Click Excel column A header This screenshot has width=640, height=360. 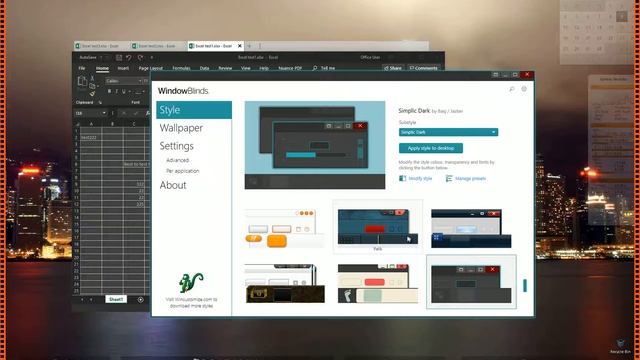[91, 124]
